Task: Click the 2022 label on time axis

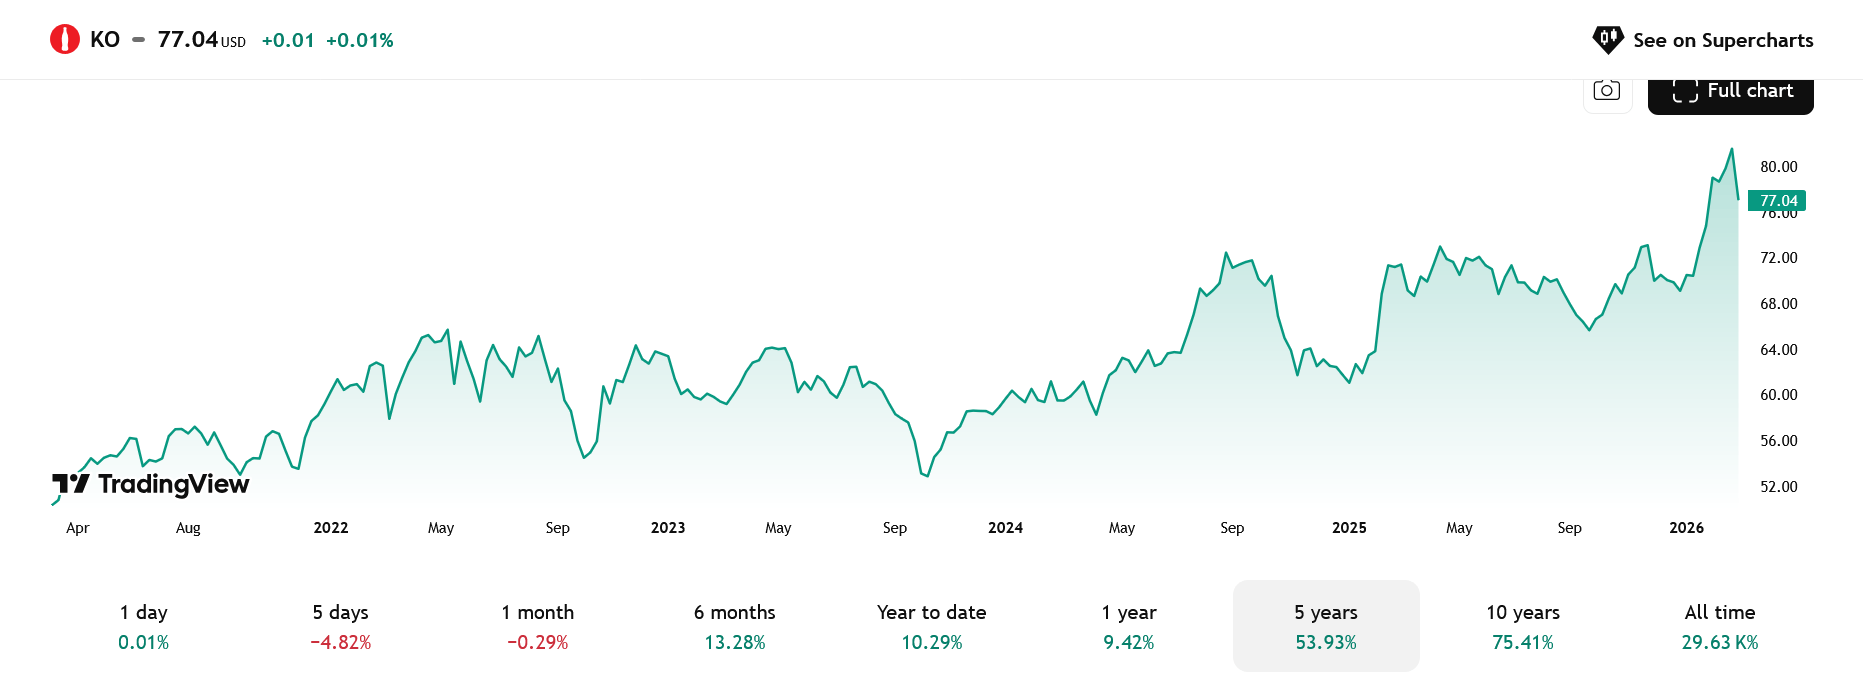Action: (x=331, y=528)
